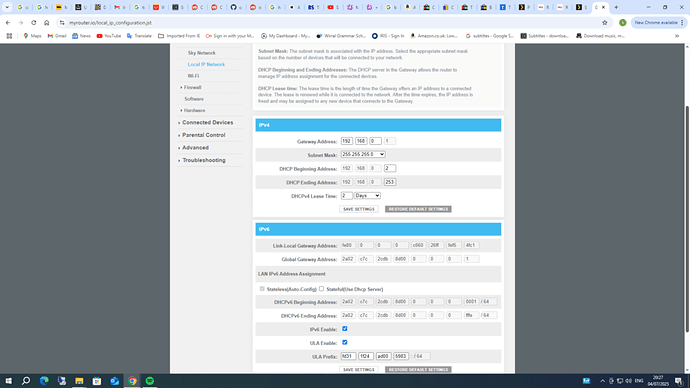Click the browser forward arrow

(x=21, y=22)
